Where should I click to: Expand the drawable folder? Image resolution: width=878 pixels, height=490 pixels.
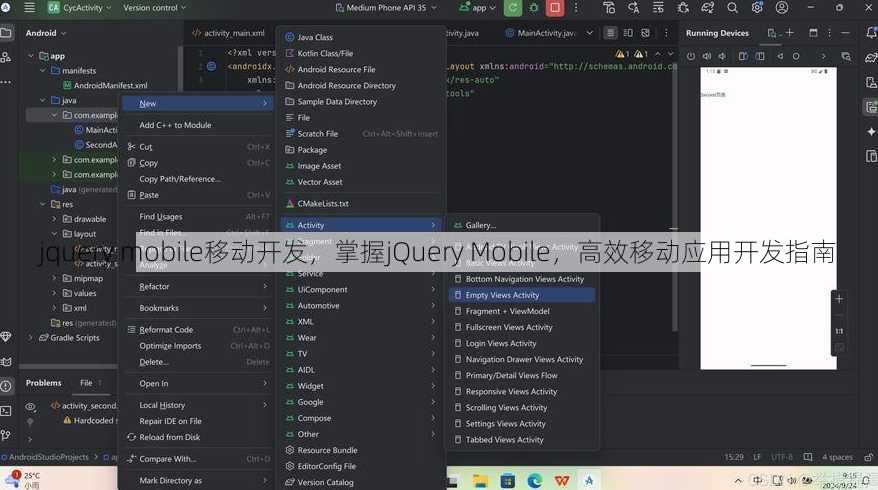(x=54, y=219)
